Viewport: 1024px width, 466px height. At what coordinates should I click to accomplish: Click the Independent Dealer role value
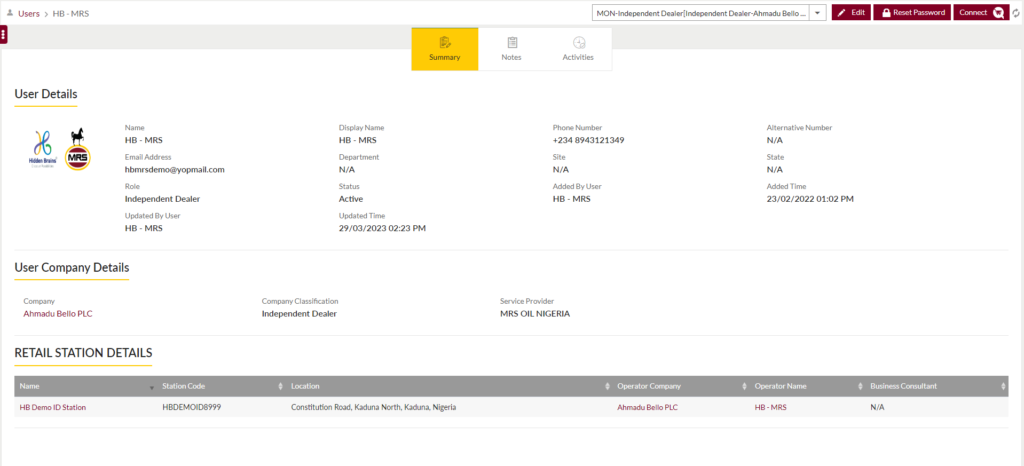click(163, 198)
